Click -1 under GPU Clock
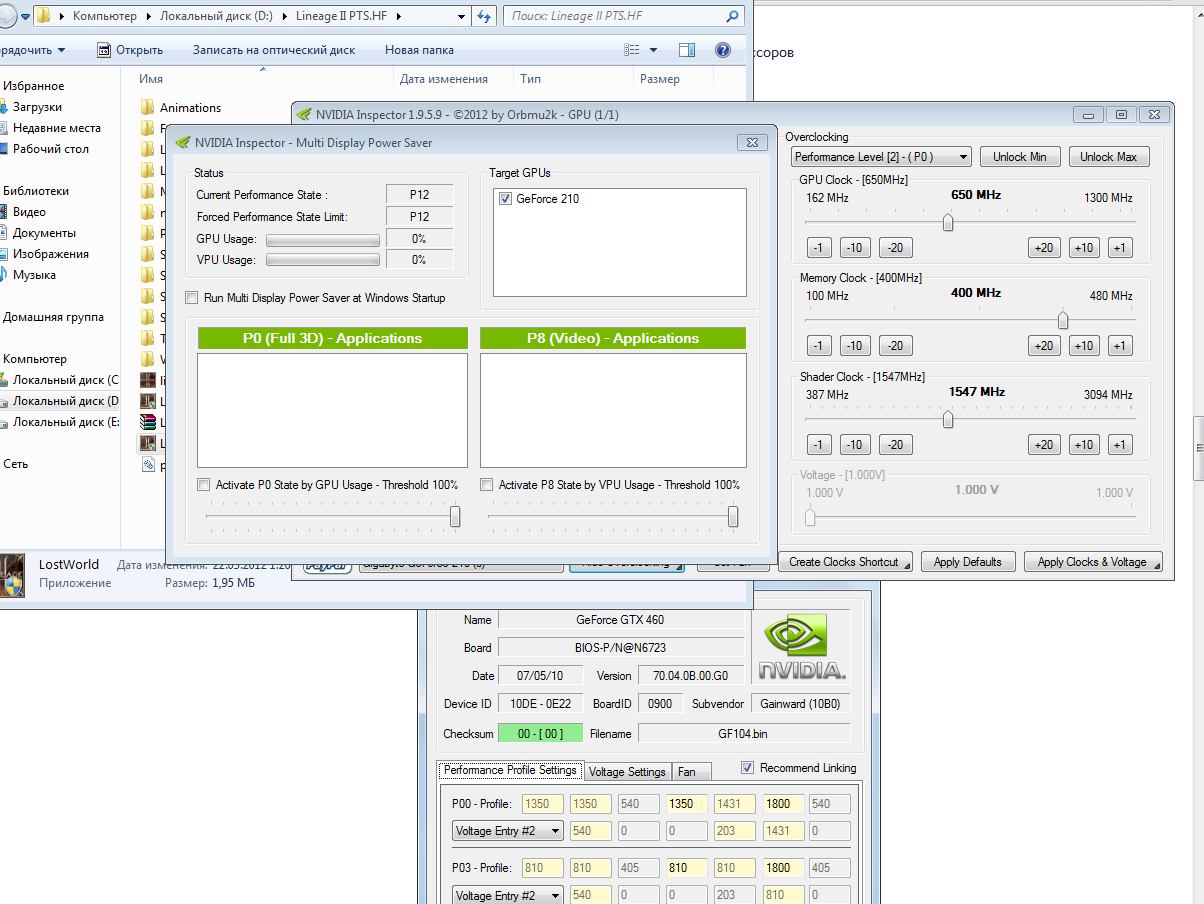This screenshot has height=904, width=1204. tap(818, 248)
